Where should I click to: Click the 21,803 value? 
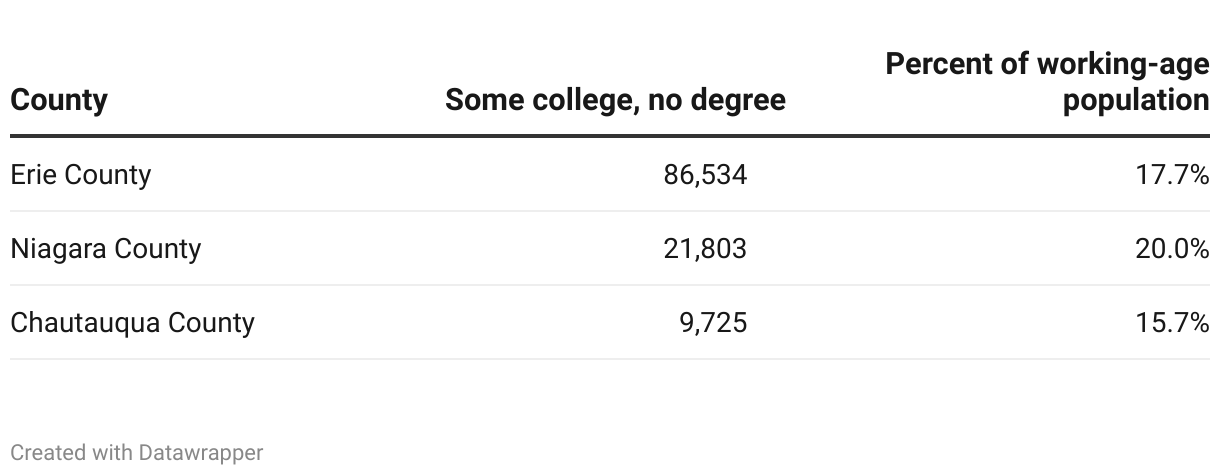[705, 249]
